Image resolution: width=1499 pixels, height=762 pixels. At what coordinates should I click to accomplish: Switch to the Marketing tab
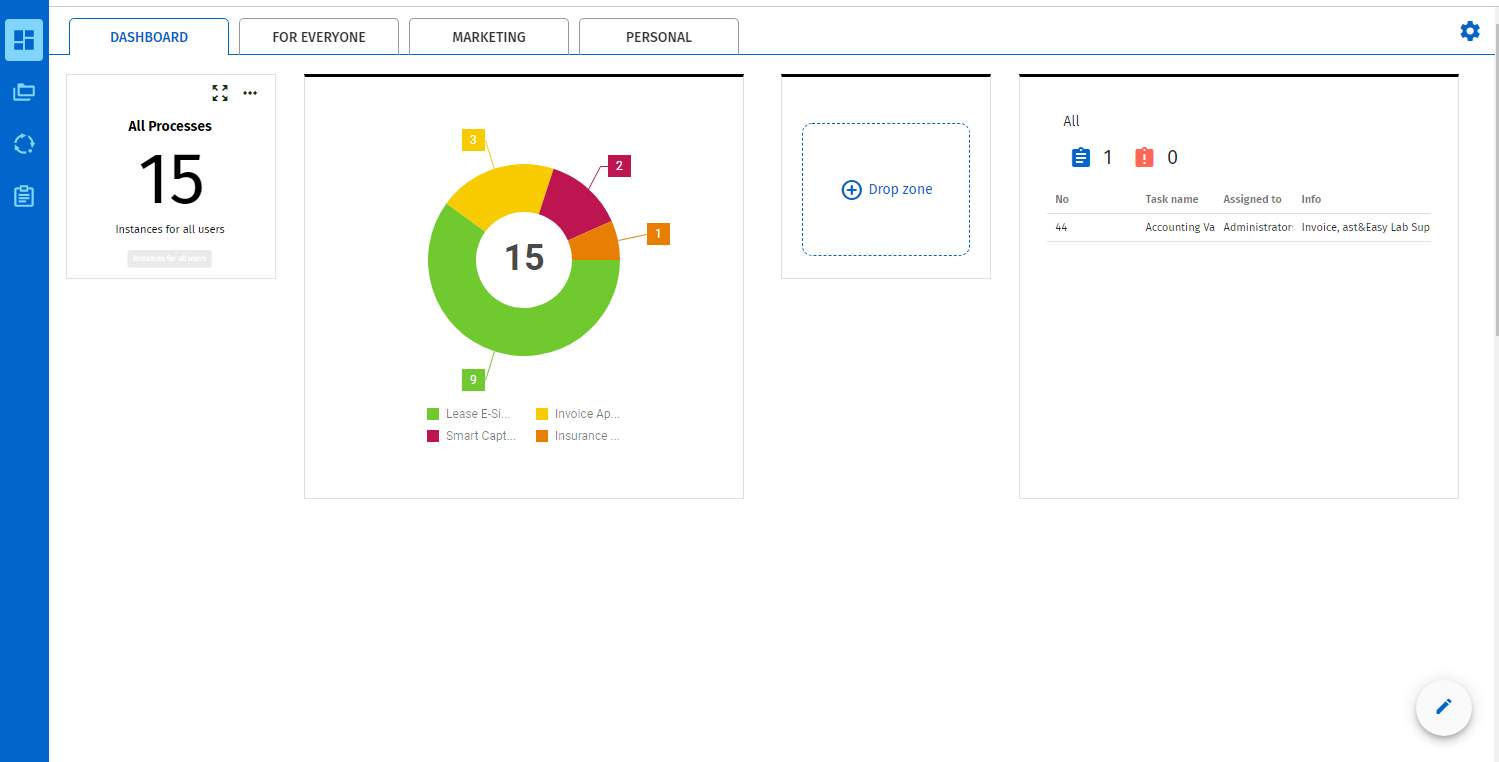tap(489, 37)
